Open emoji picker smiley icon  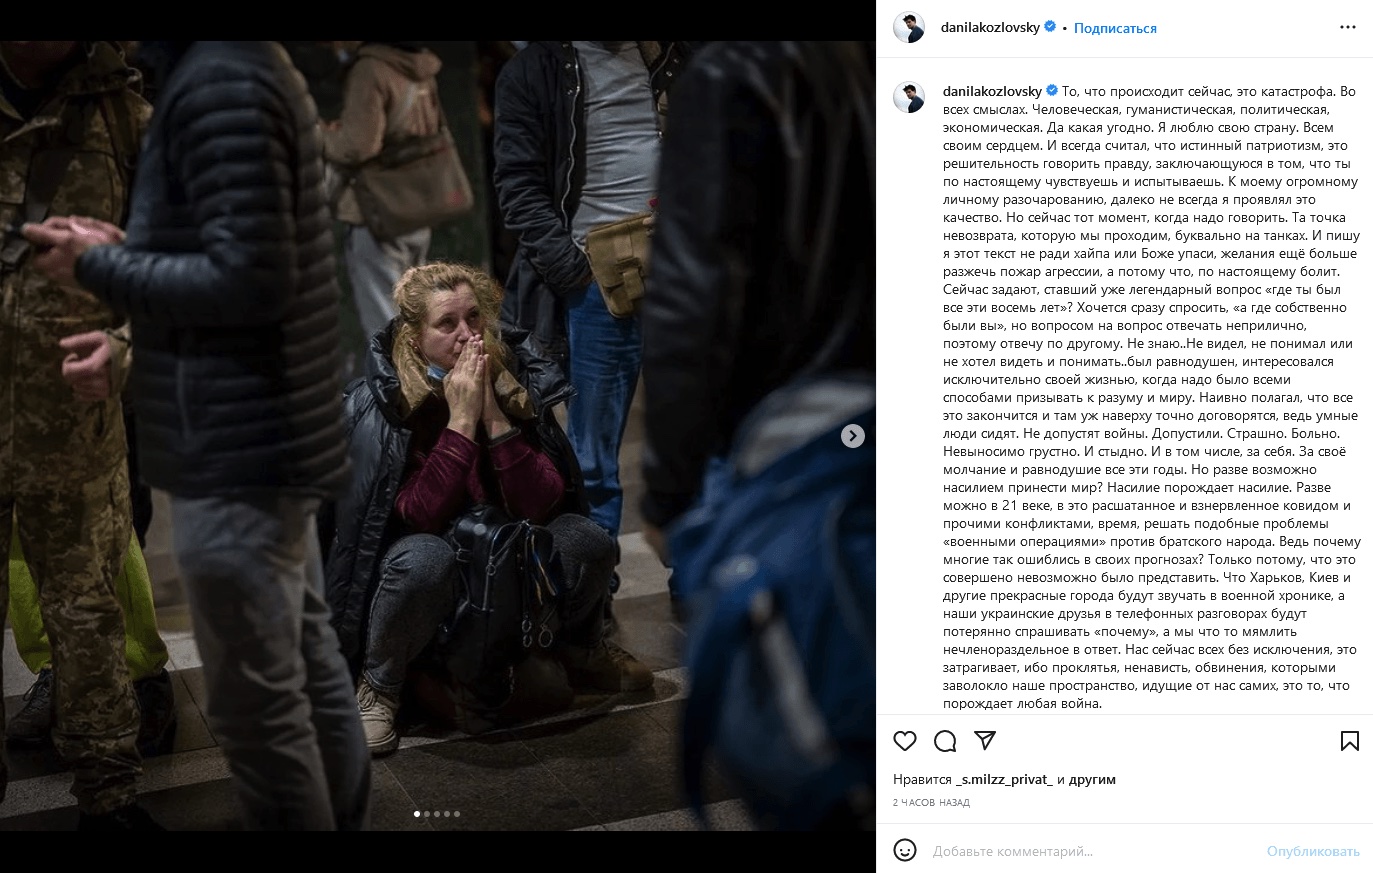[x=905, y=851]
